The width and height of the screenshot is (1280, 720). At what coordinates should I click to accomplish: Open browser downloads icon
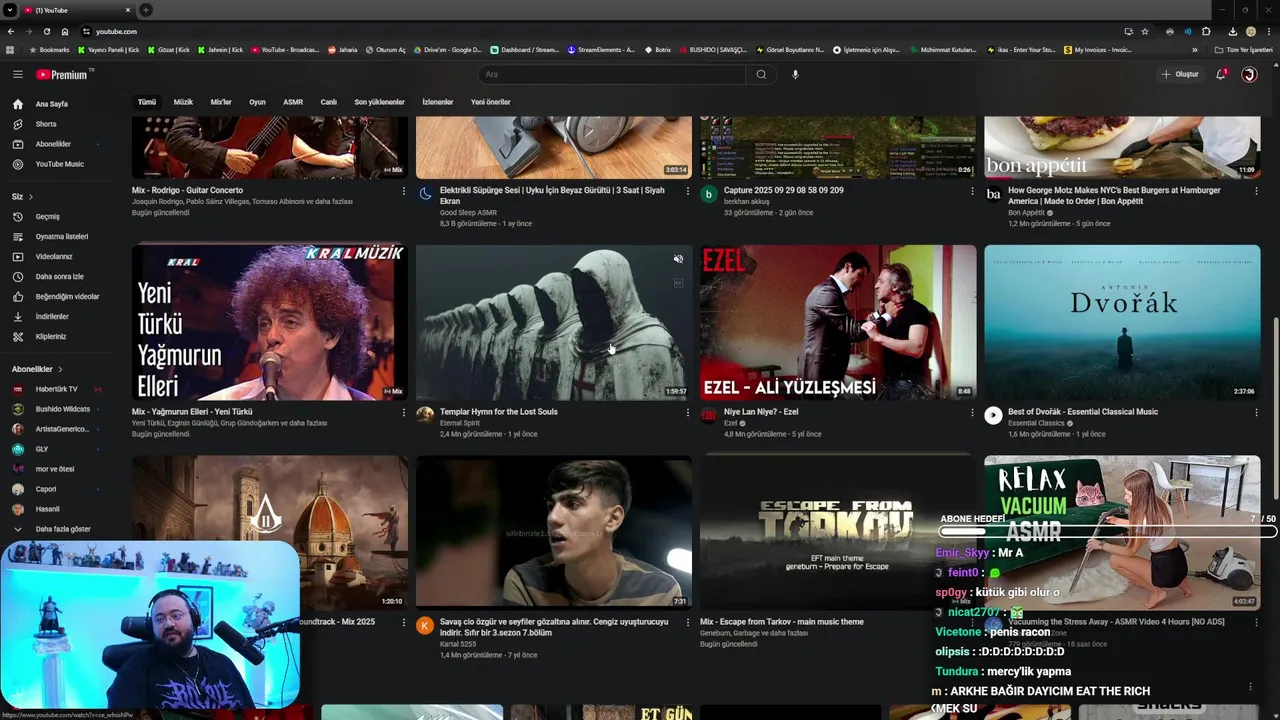click(1233, 31)
